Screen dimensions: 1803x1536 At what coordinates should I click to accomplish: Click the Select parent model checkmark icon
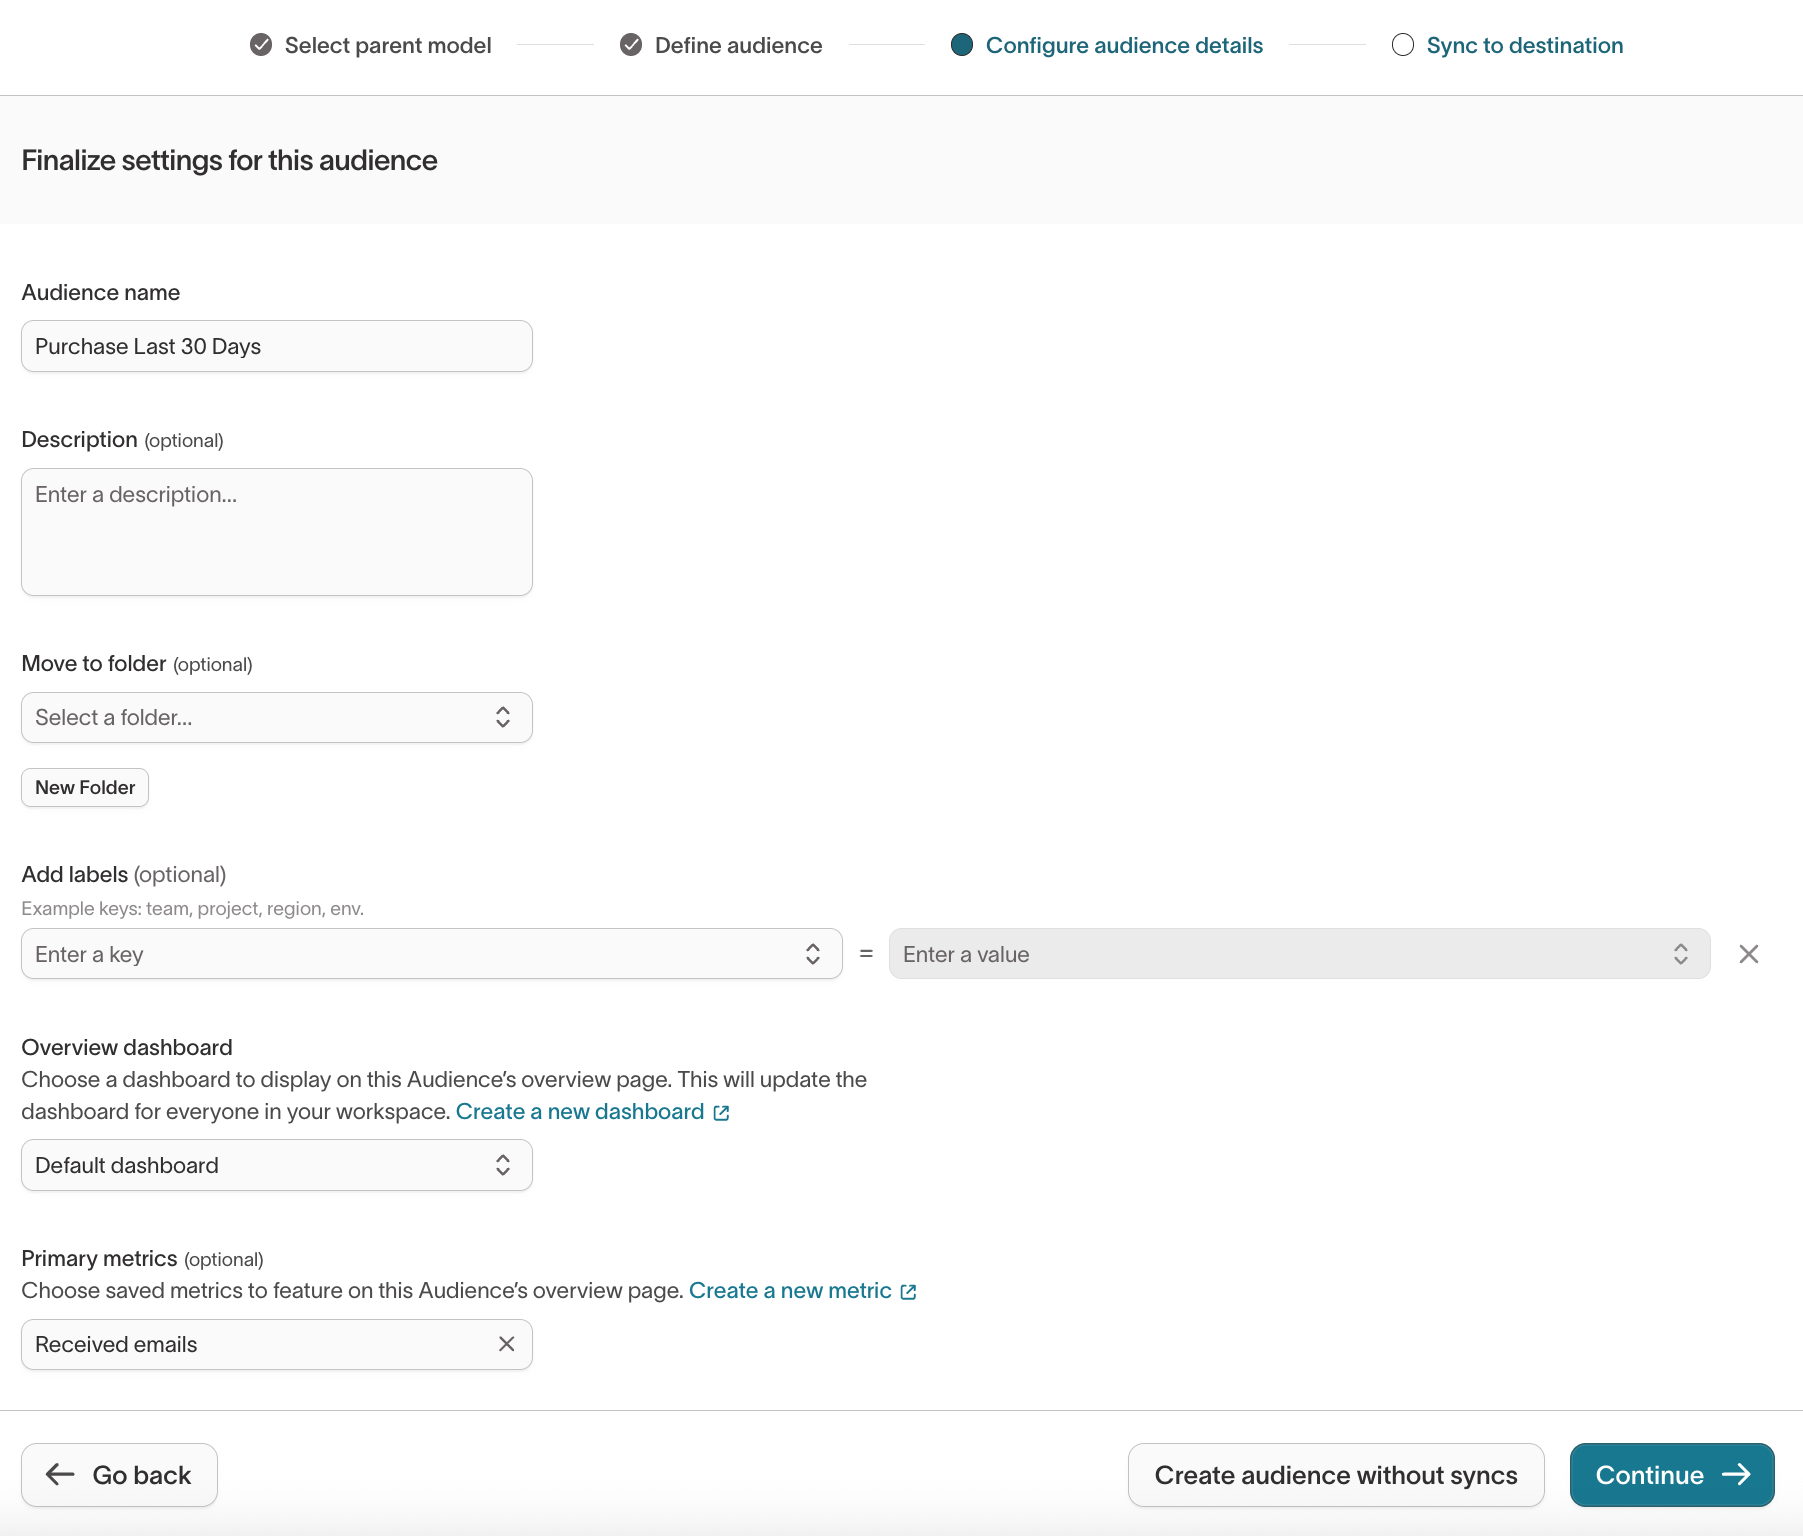[x=261, y=45]
